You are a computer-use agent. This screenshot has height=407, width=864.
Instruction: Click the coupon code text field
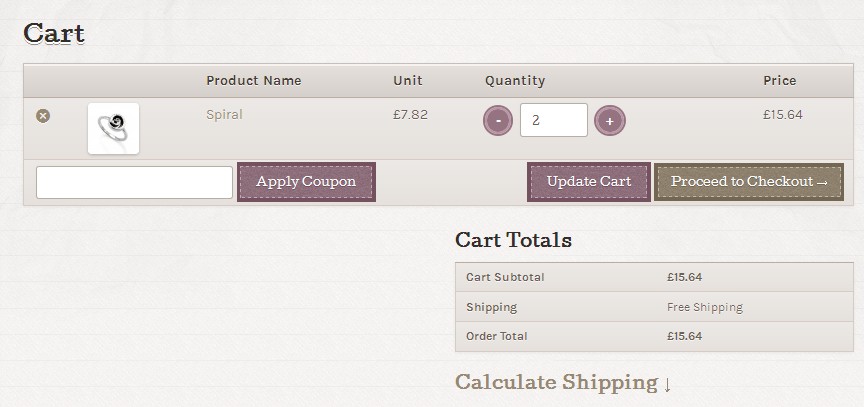pos(134,182)
